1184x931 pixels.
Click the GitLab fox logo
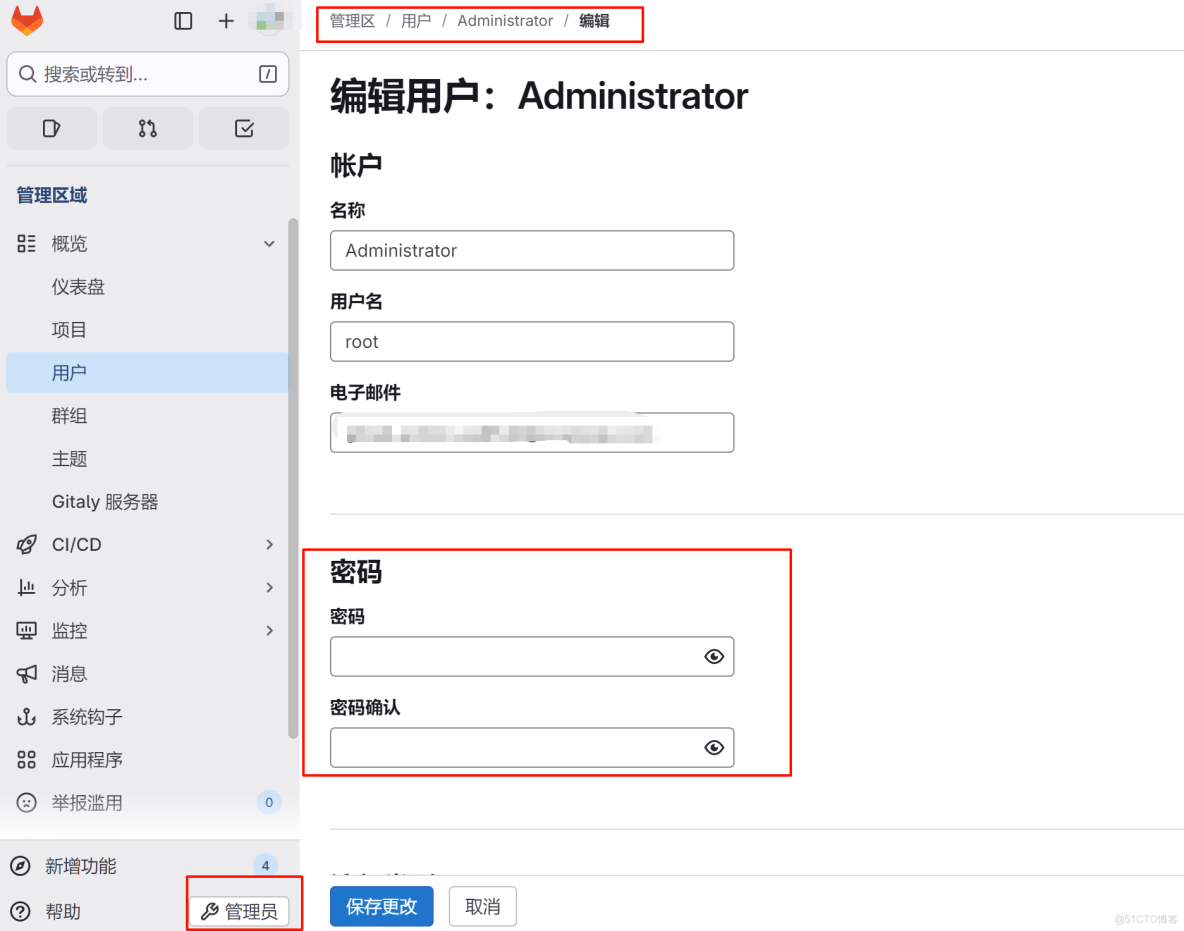click(x=26, y=20)
